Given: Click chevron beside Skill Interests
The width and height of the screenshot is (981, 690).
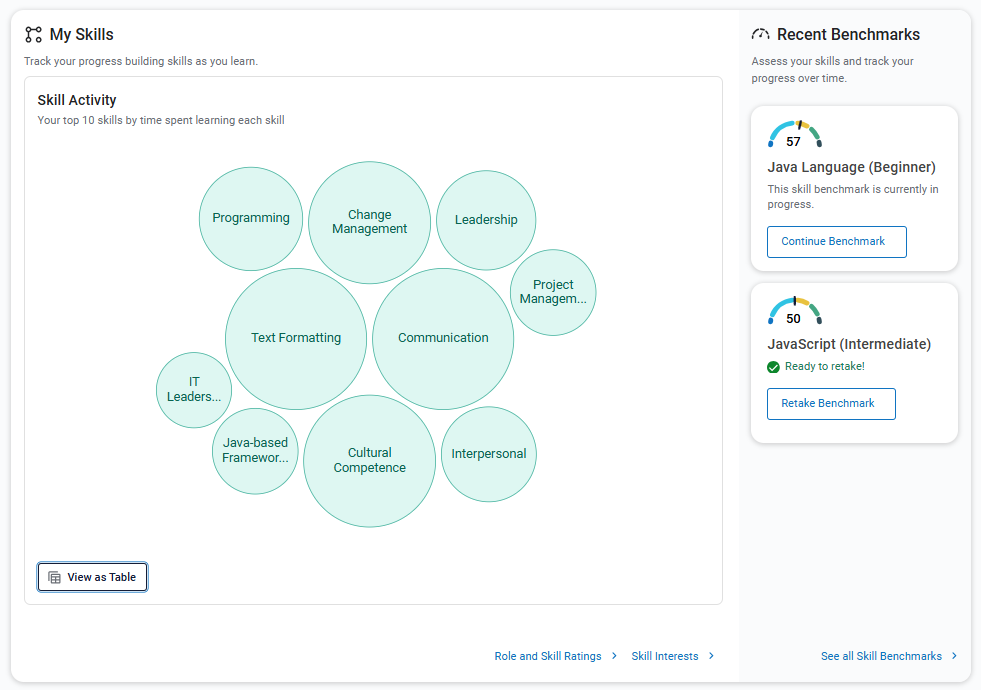Looking at the screenshot, I should (x=711, y=656).
